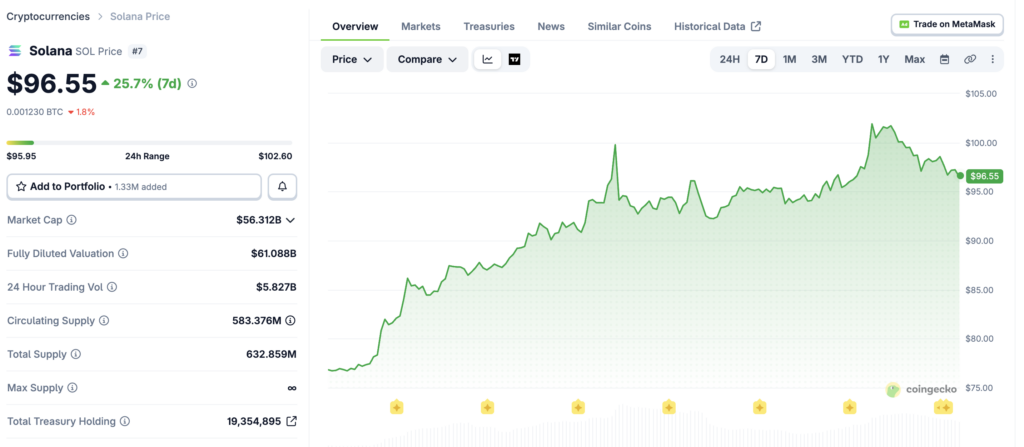This screenshot has width=1024, height=447.
Task: Expand Market Cap chevron
Action: 291,220
